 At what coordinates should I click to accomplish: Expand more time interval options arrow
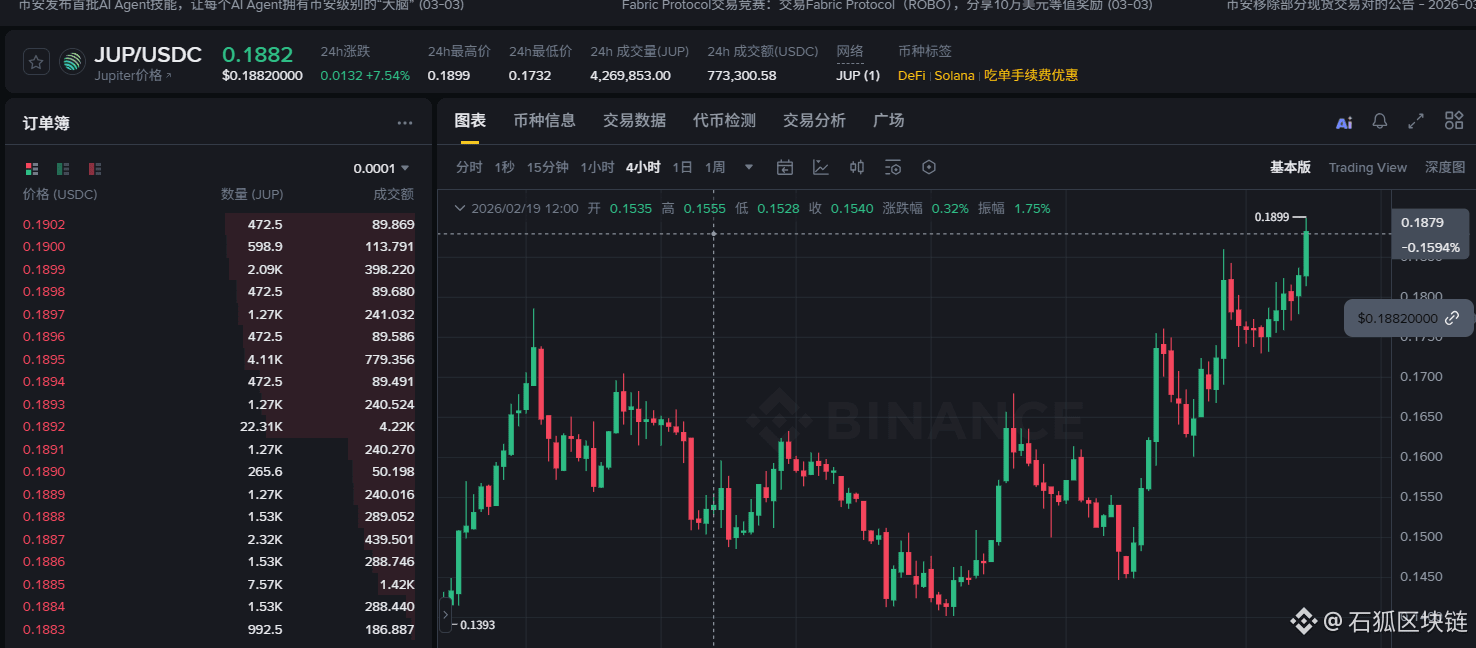point(749,167)
